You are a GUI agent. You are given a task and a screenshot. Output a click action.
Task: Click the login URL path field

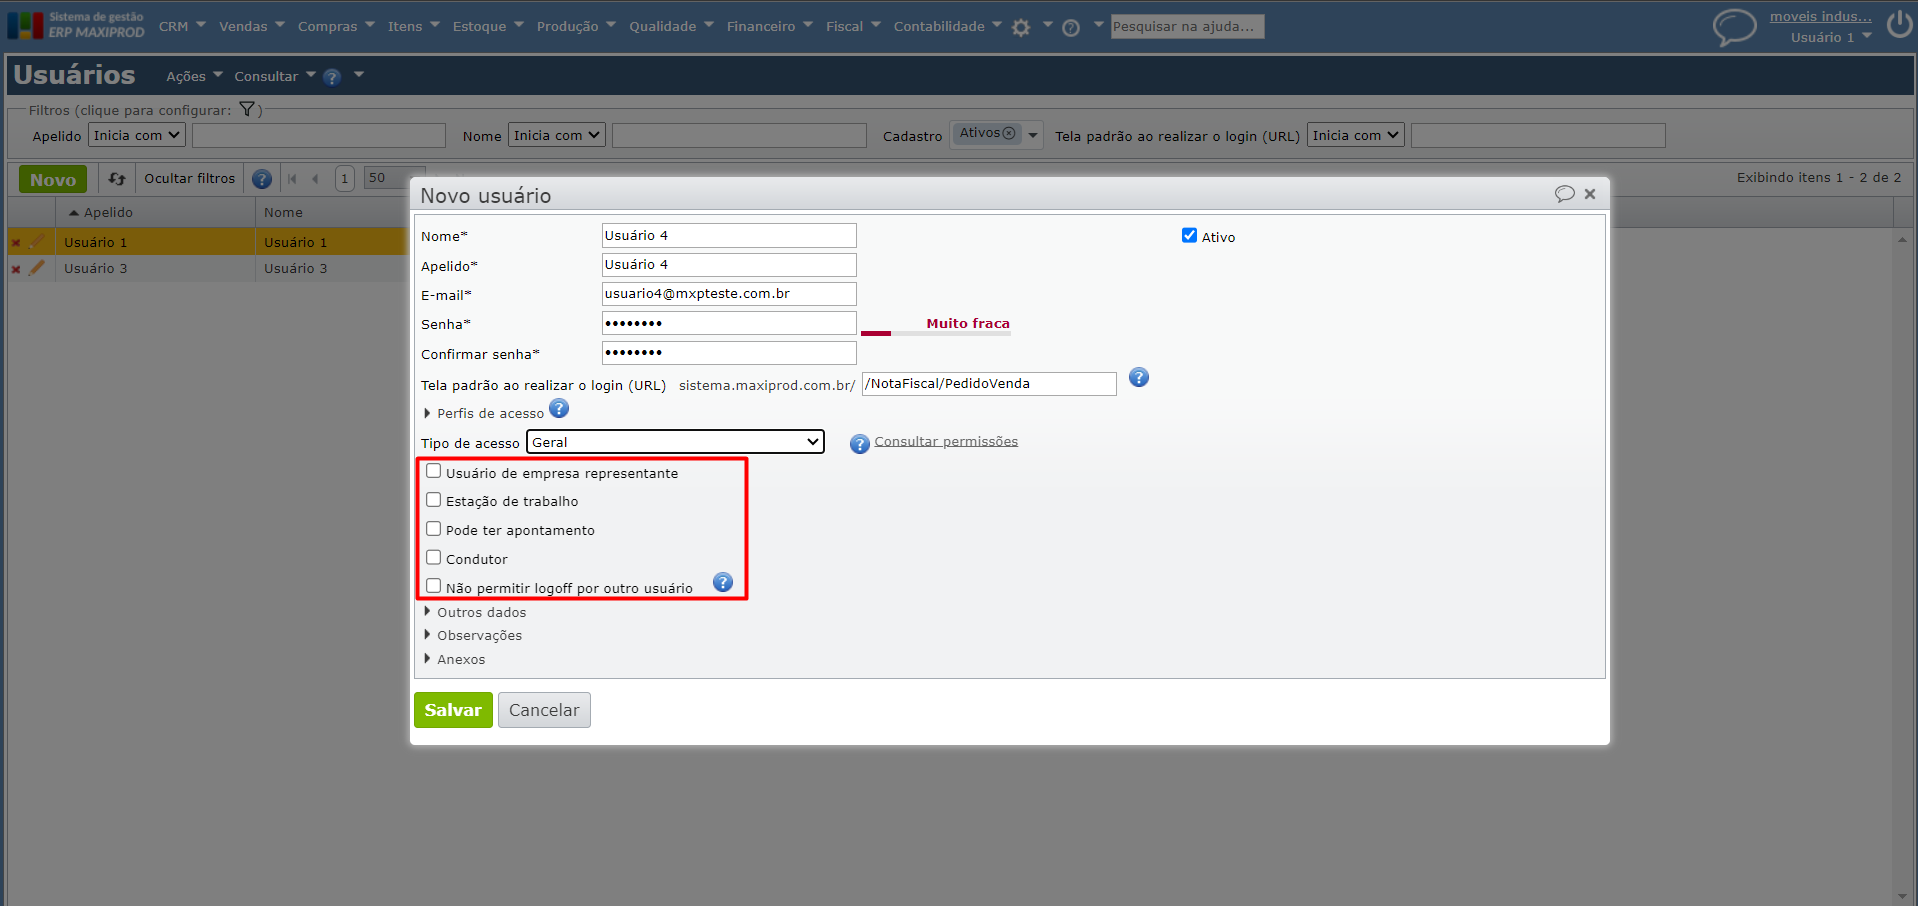[x=989, y=384]
